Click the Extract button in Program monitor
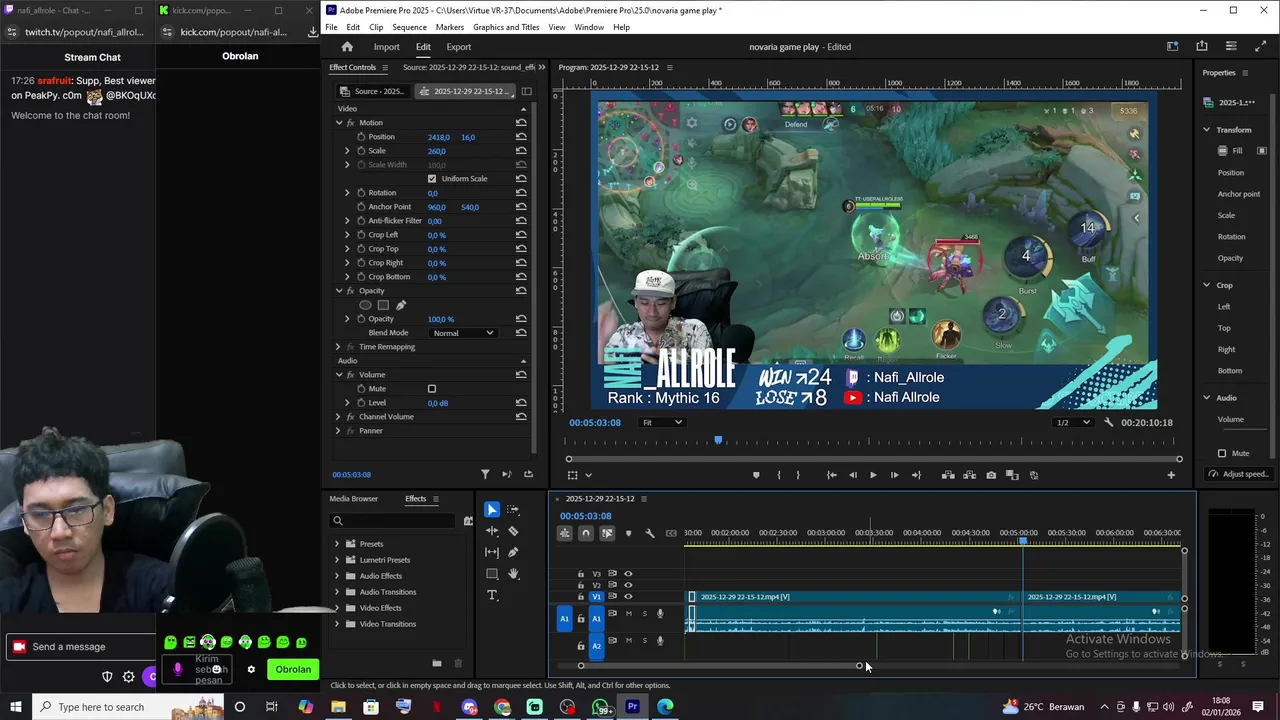Screen dimensions: 1280x720 (x=969, y=475)
